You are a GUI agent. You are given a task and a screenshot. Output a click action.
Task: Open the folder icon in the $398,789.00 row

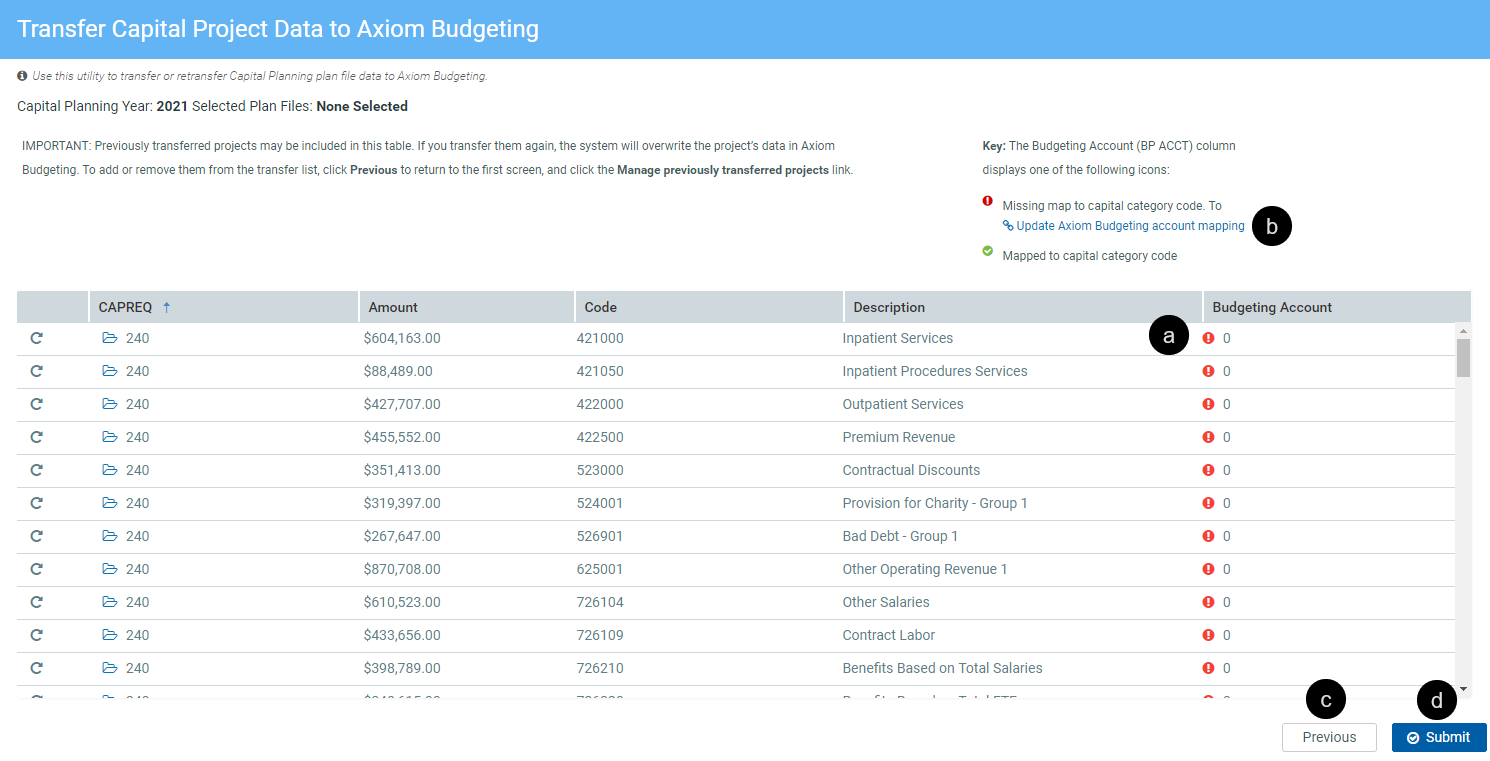point(110,668)
